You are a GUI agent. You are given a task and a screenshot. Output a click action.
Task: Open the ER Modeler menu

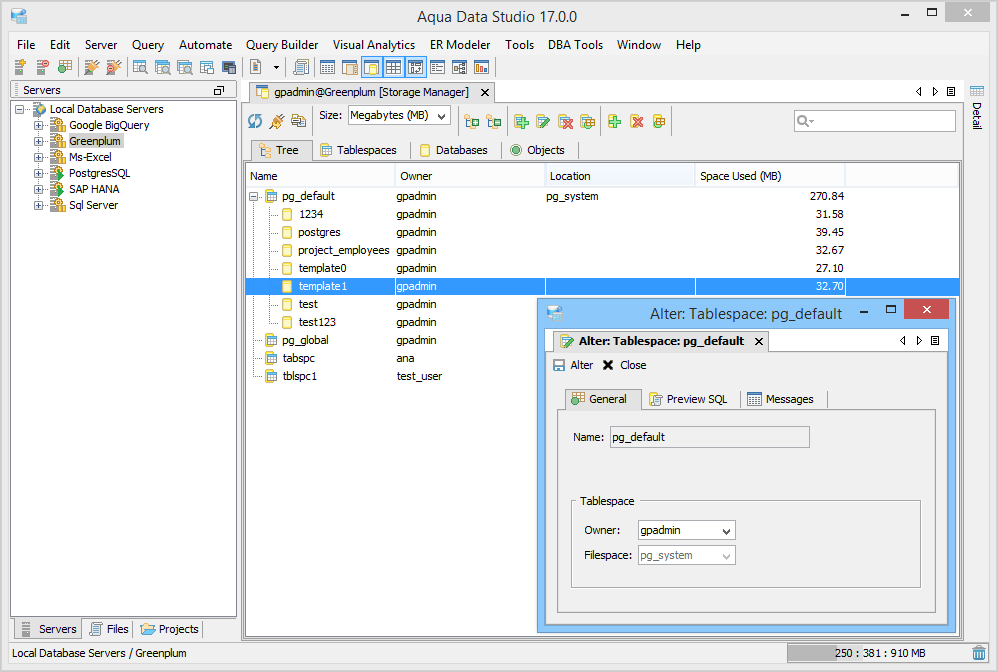click(x=460, y=45)
